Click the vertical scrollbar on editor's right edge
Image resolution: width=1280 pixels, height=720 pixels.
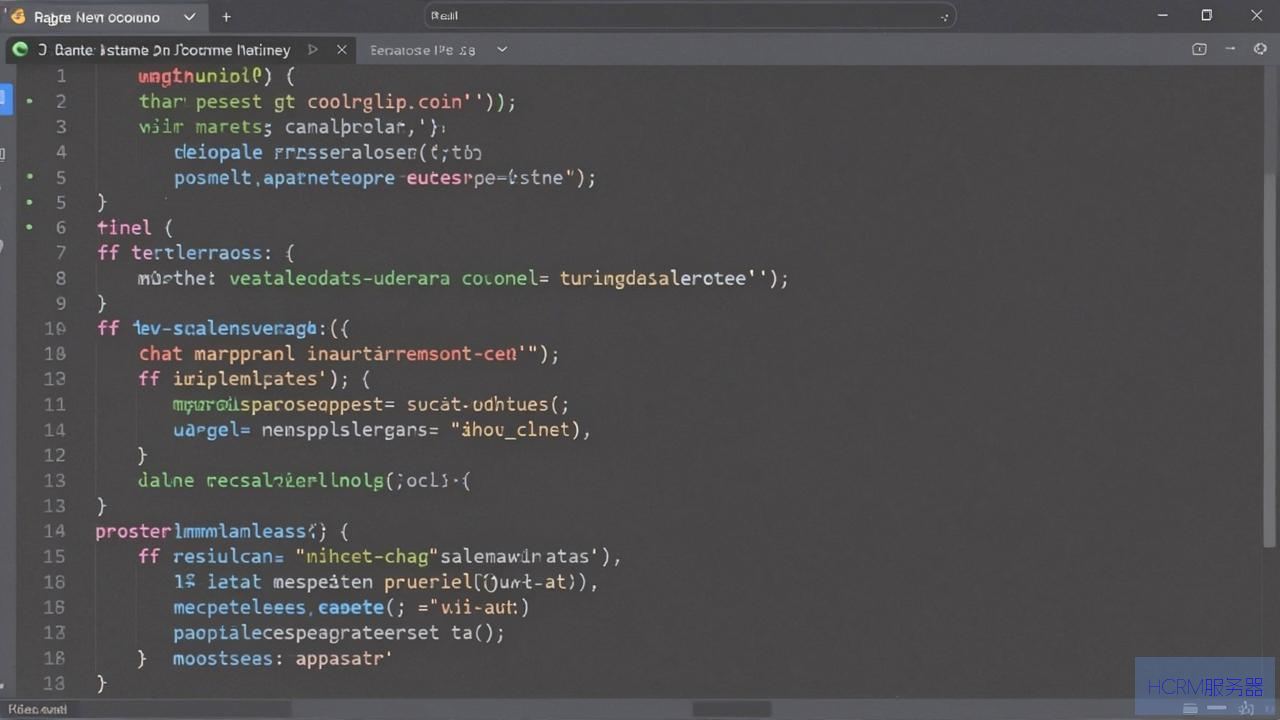[1271, 360]
